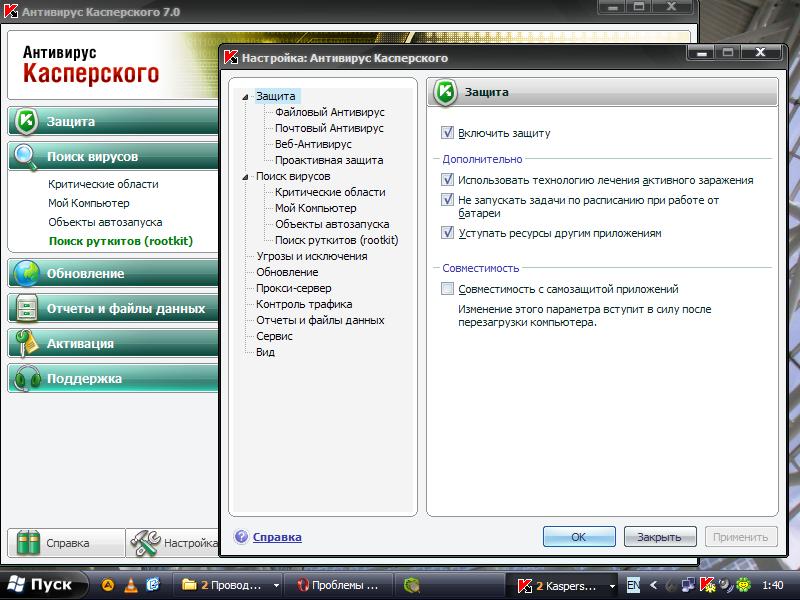Click the globe icon of Обновление section
This screenshot has width=800, height=600.
[x=27, y=273]
